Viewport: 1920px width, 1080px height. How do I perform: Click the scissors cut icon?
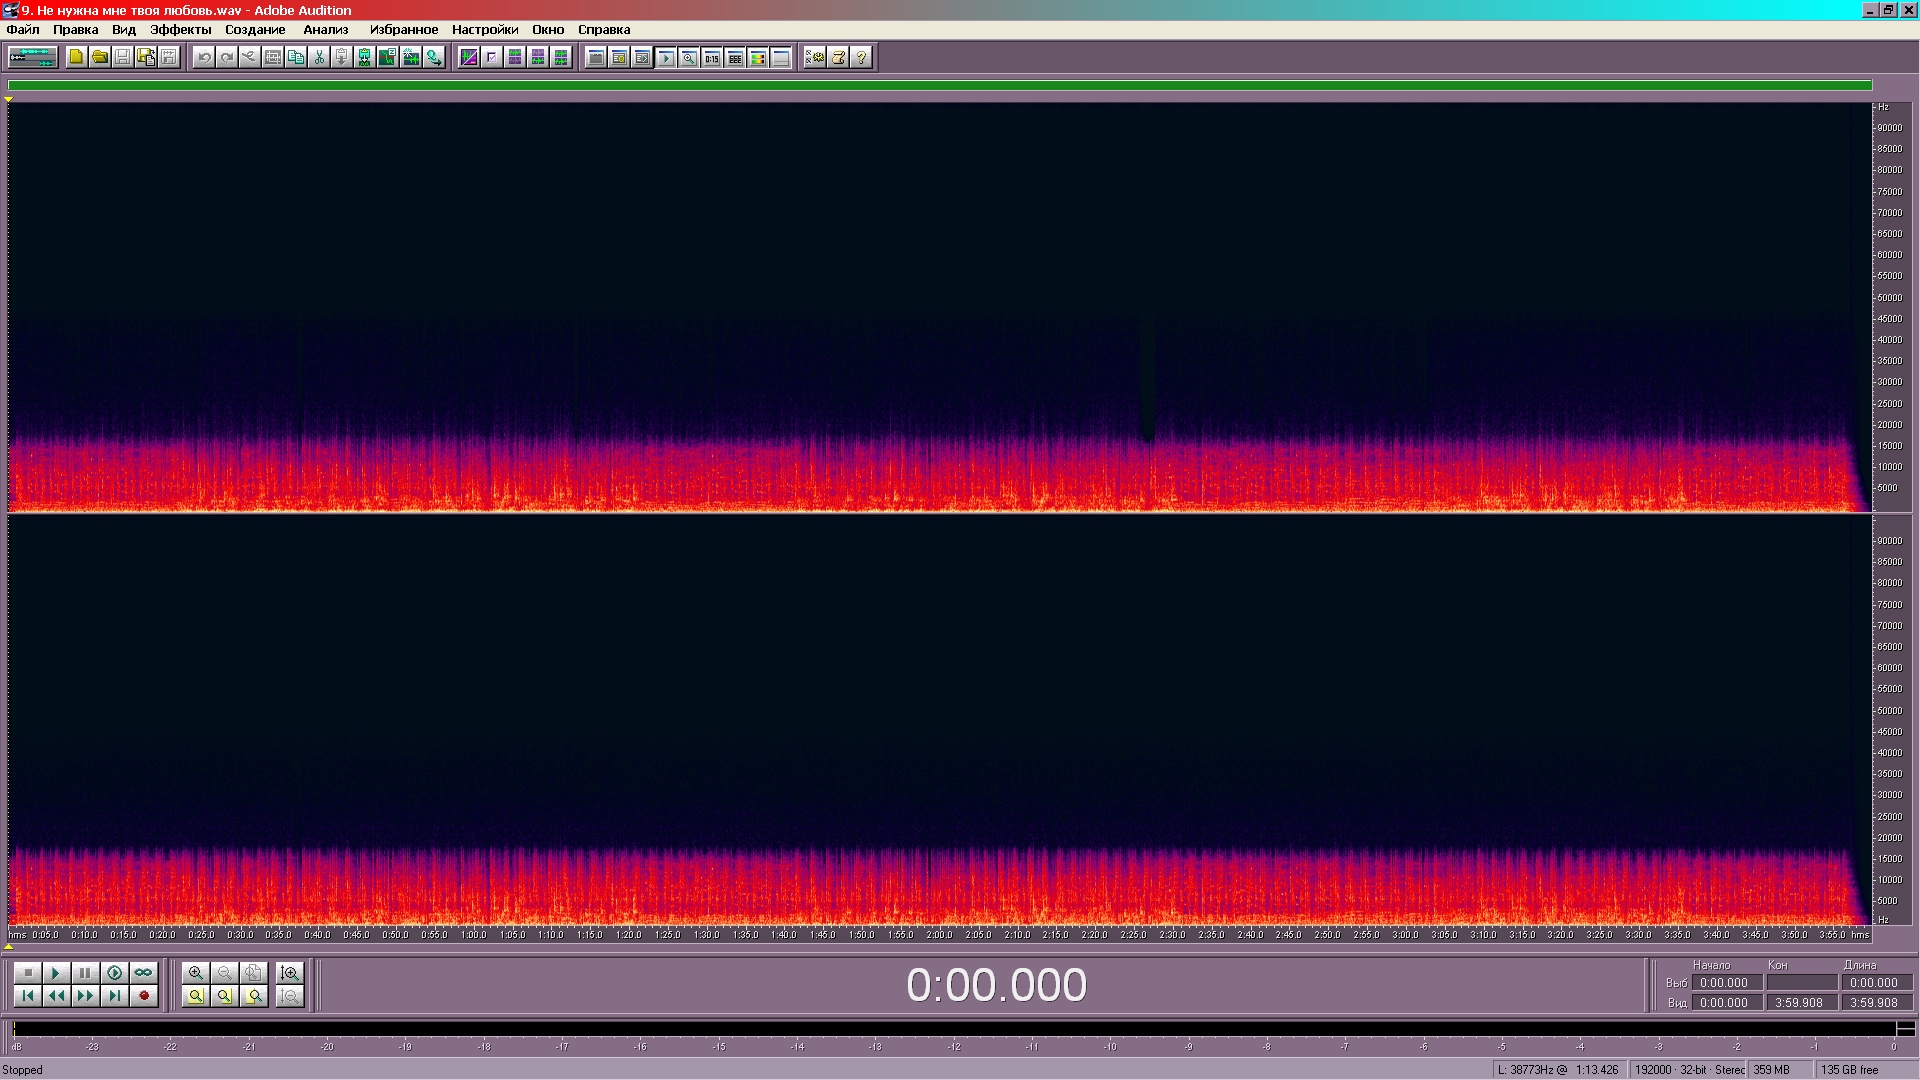(x=319, y=57)
